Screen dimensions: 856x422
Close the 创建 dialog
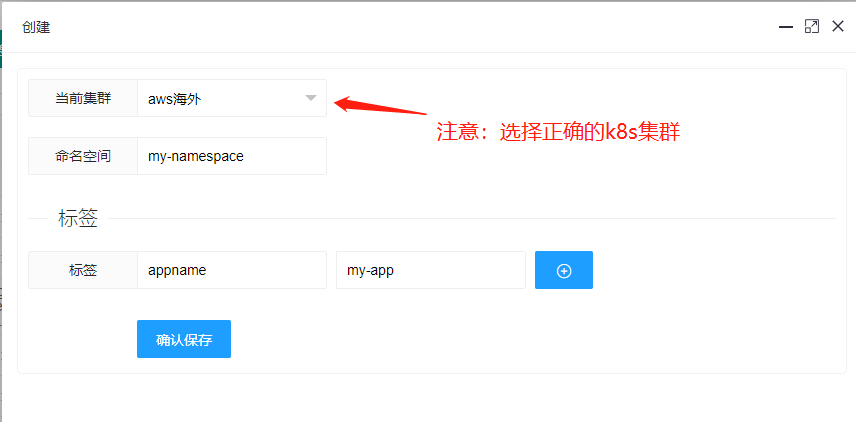[837, 26]
